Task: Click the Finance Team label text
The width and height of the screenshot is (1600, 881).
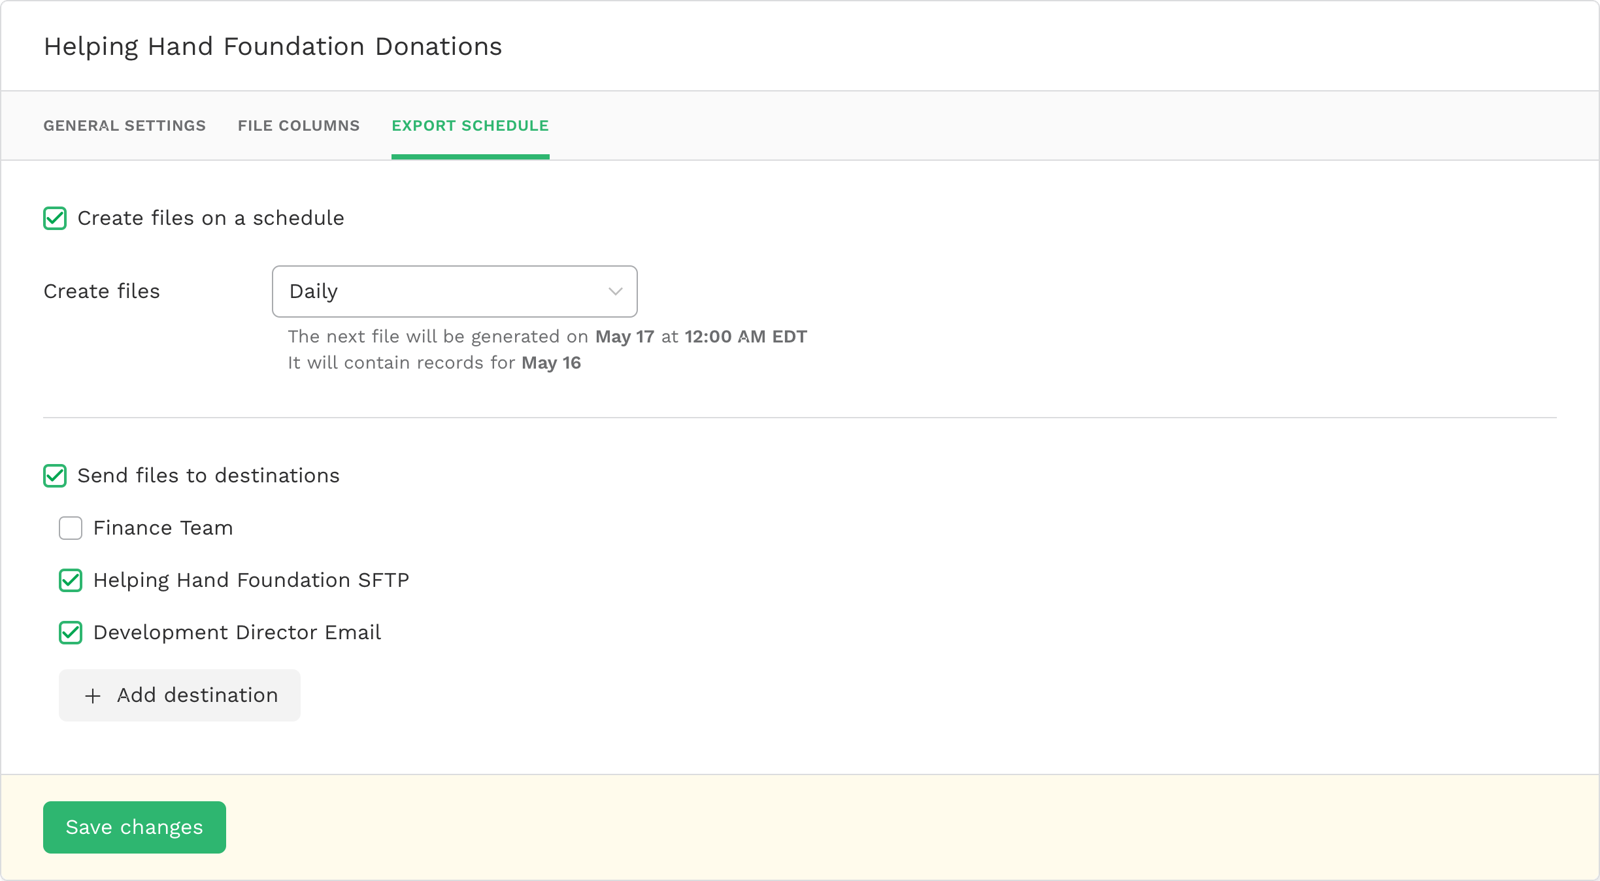Action: coord(163,528)
